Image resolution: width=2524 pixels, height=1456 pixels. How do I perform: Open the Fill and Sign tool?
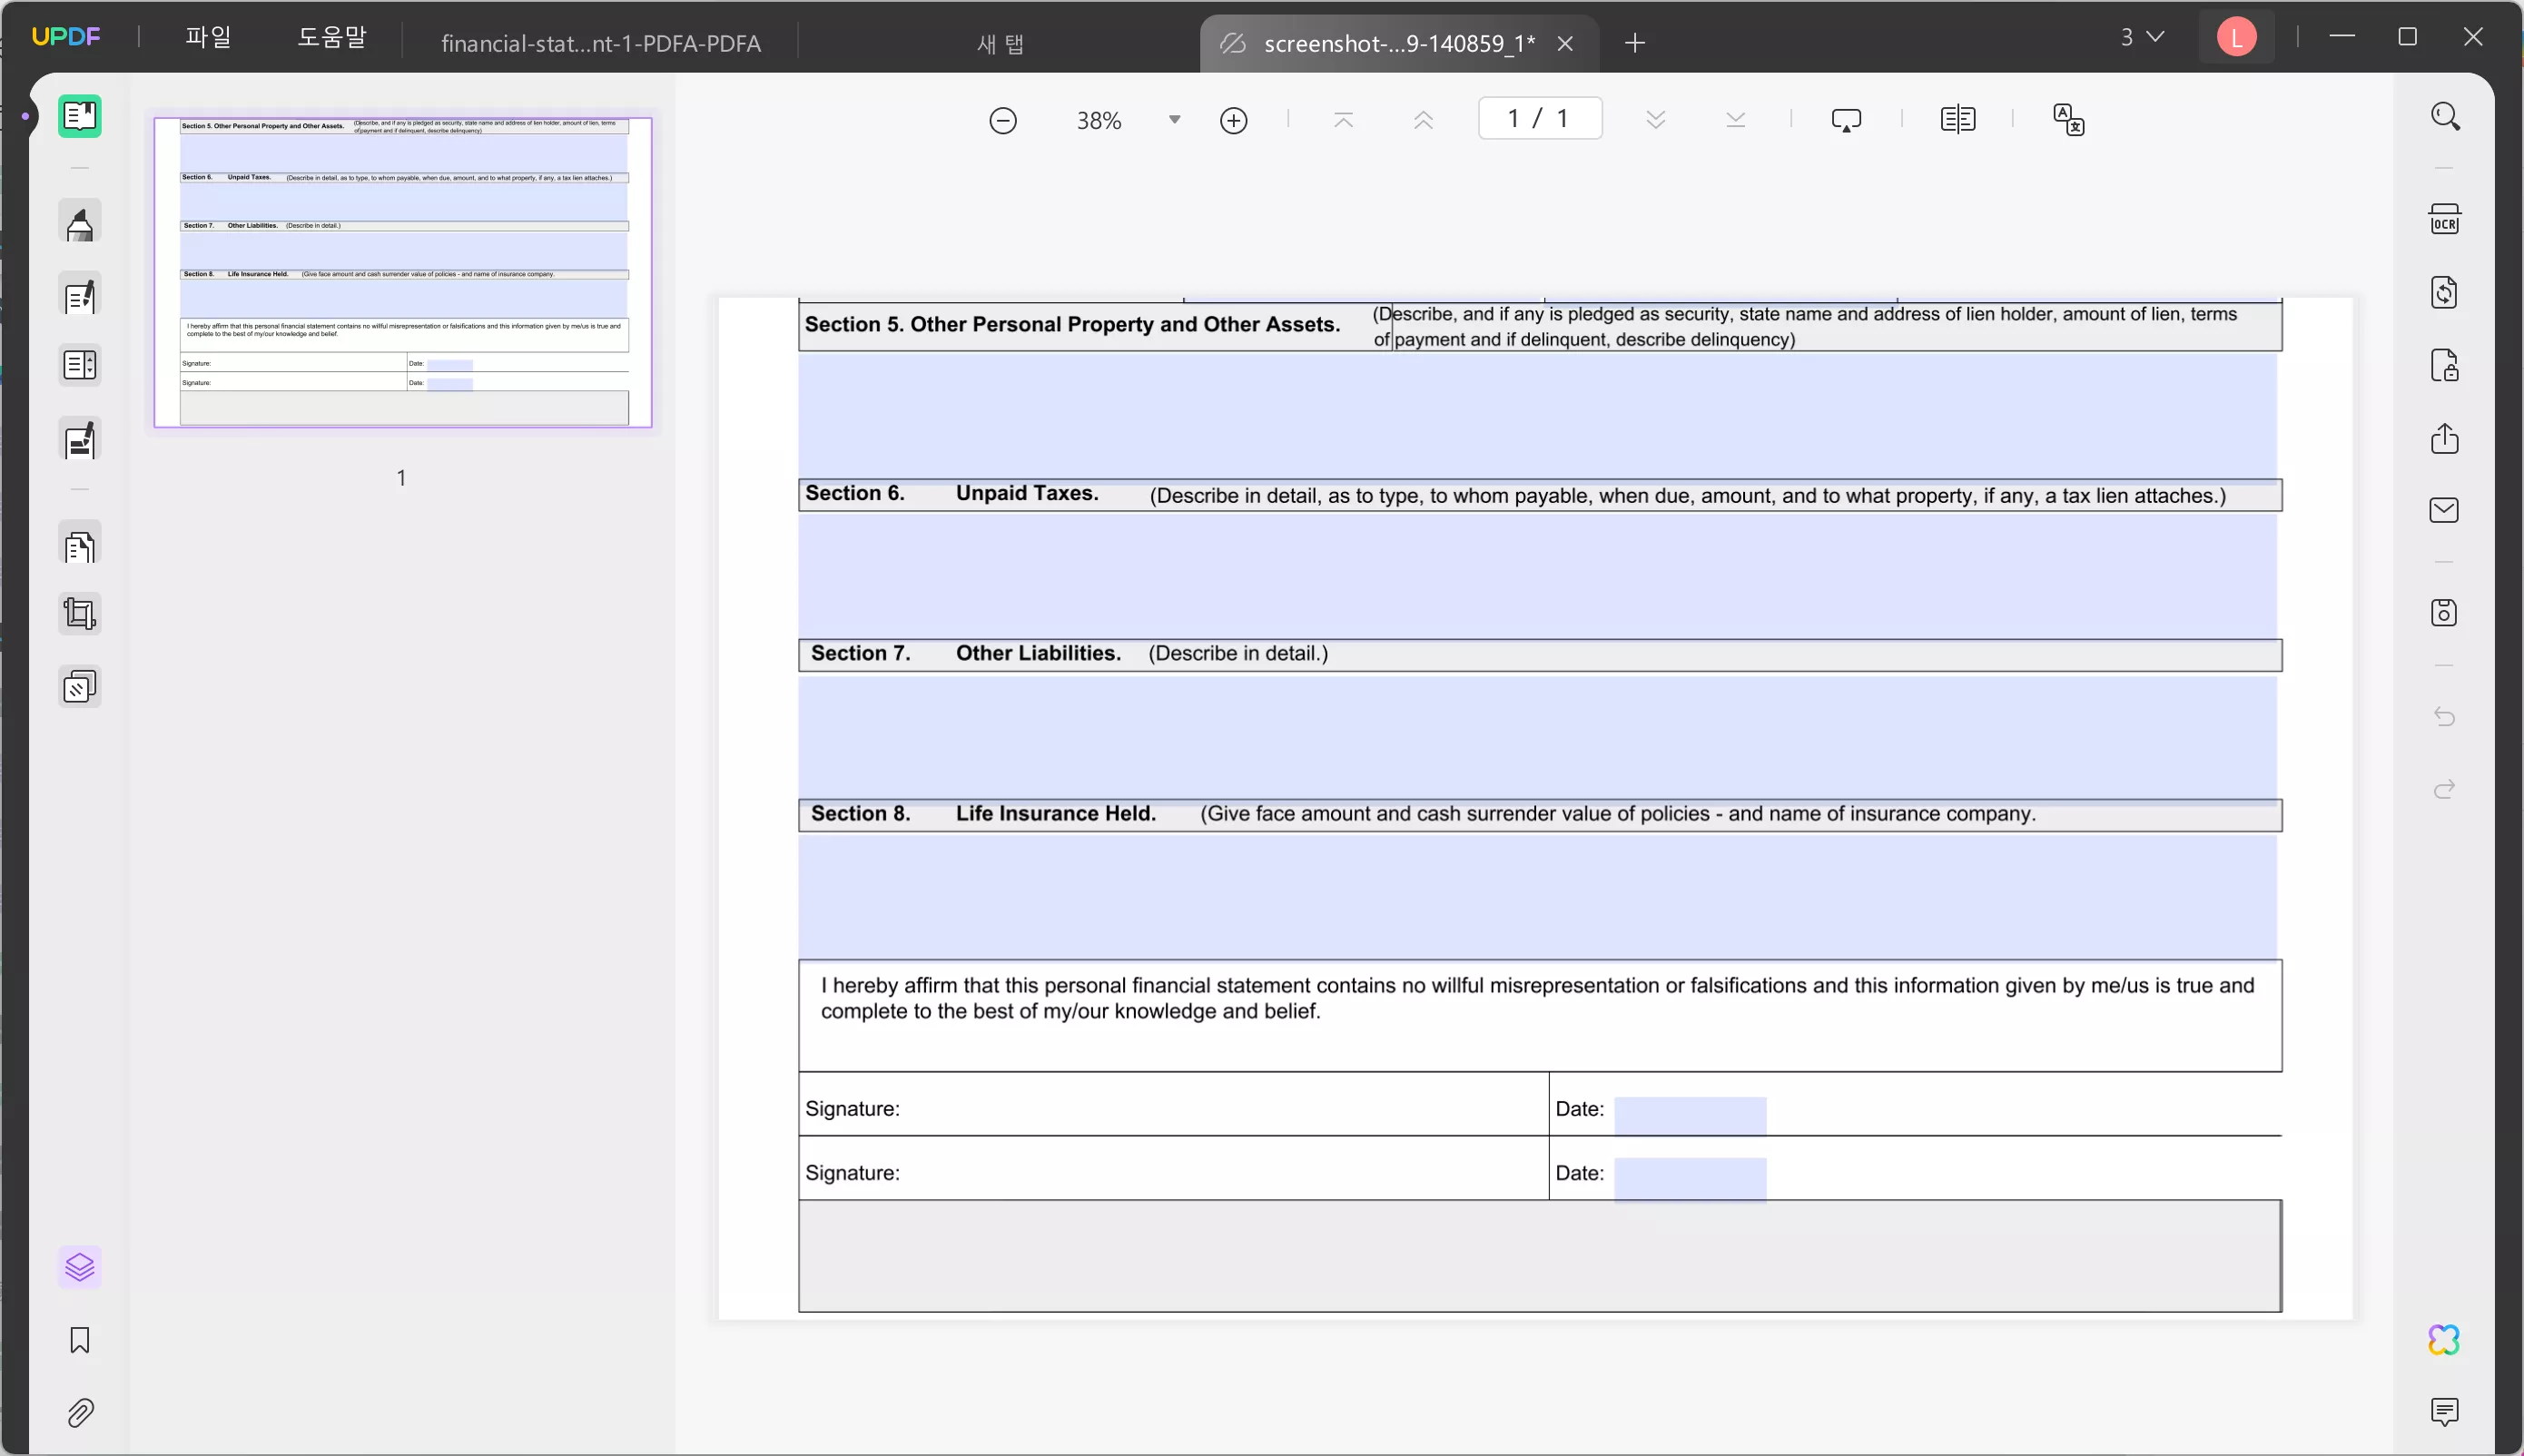(x=80, y=439)
